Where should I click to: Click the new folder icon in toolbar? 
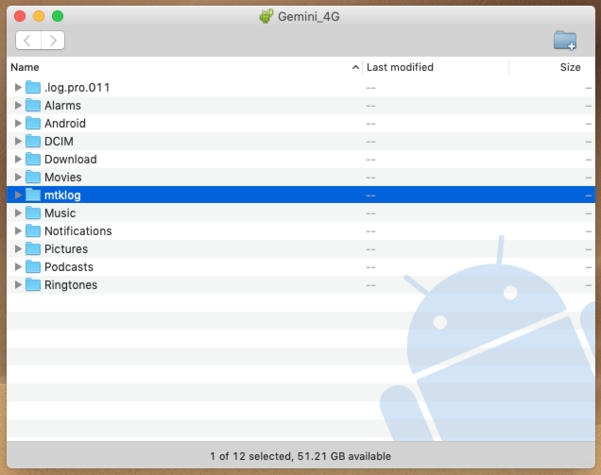pyautogui.click(x=565, y=40)
